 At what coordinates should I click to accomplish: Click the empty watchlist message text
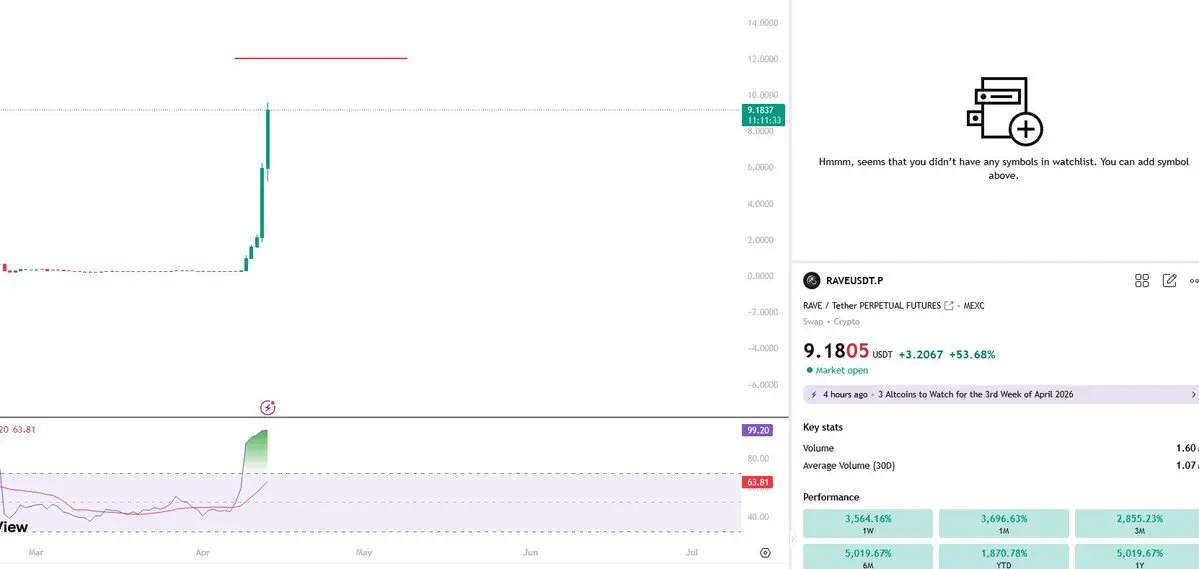pos(1004,168)
